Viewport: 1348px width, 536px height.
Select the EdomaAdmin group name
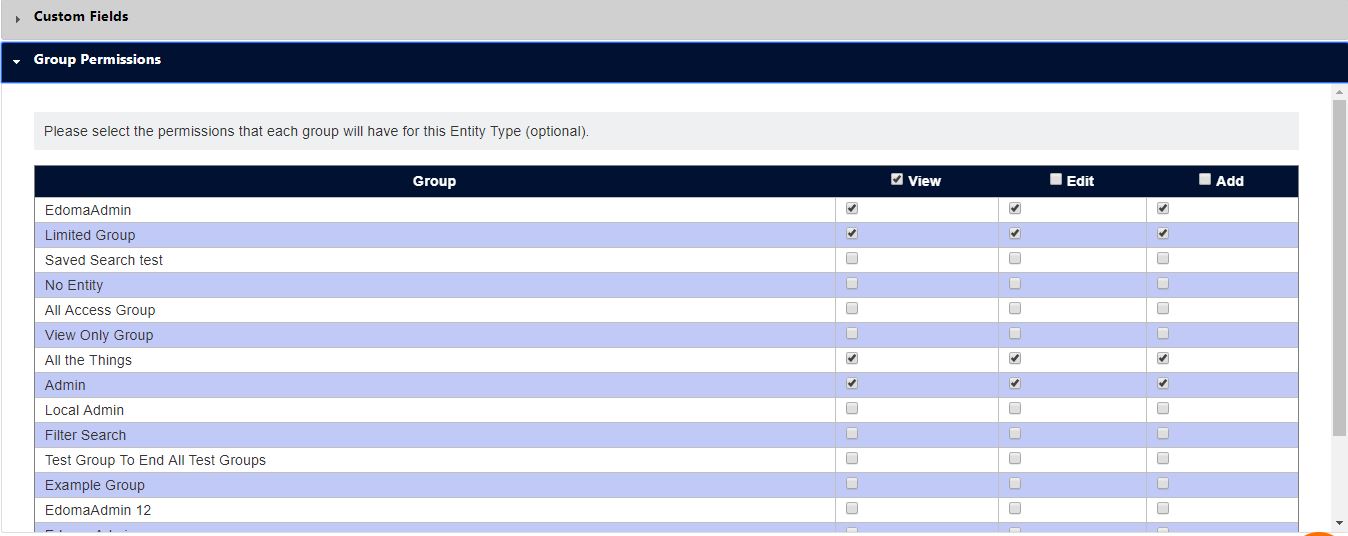(x=88, y=210)
